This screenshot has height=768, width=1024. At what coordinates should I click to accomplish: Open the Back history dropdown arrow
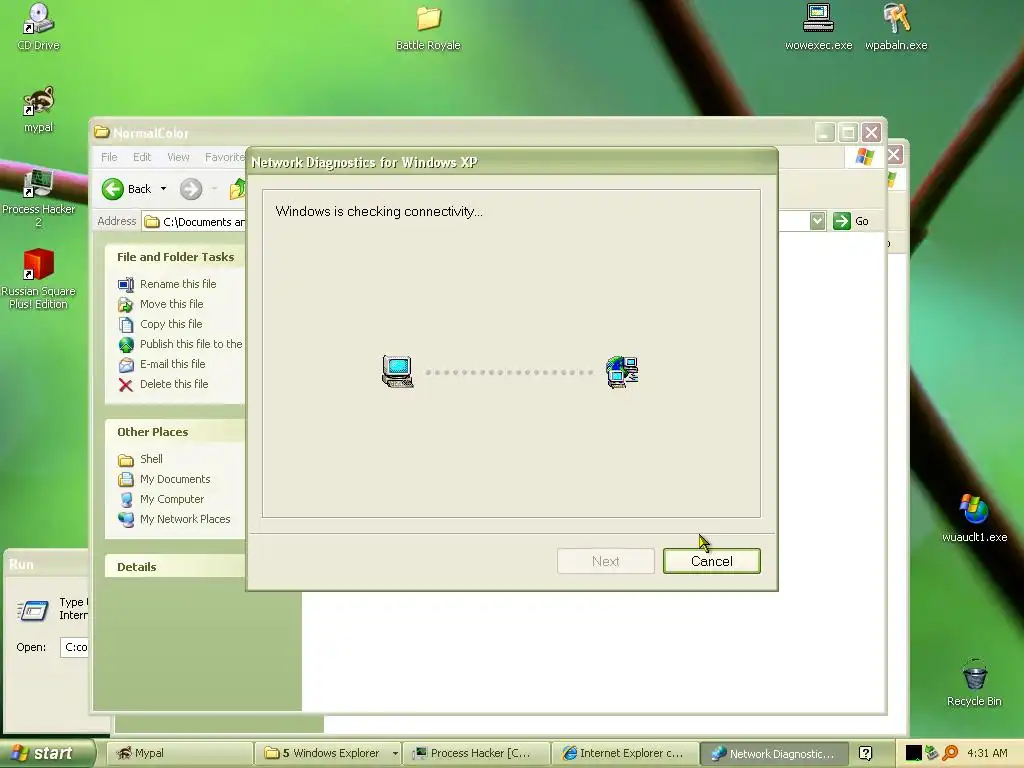coord(163,189)
